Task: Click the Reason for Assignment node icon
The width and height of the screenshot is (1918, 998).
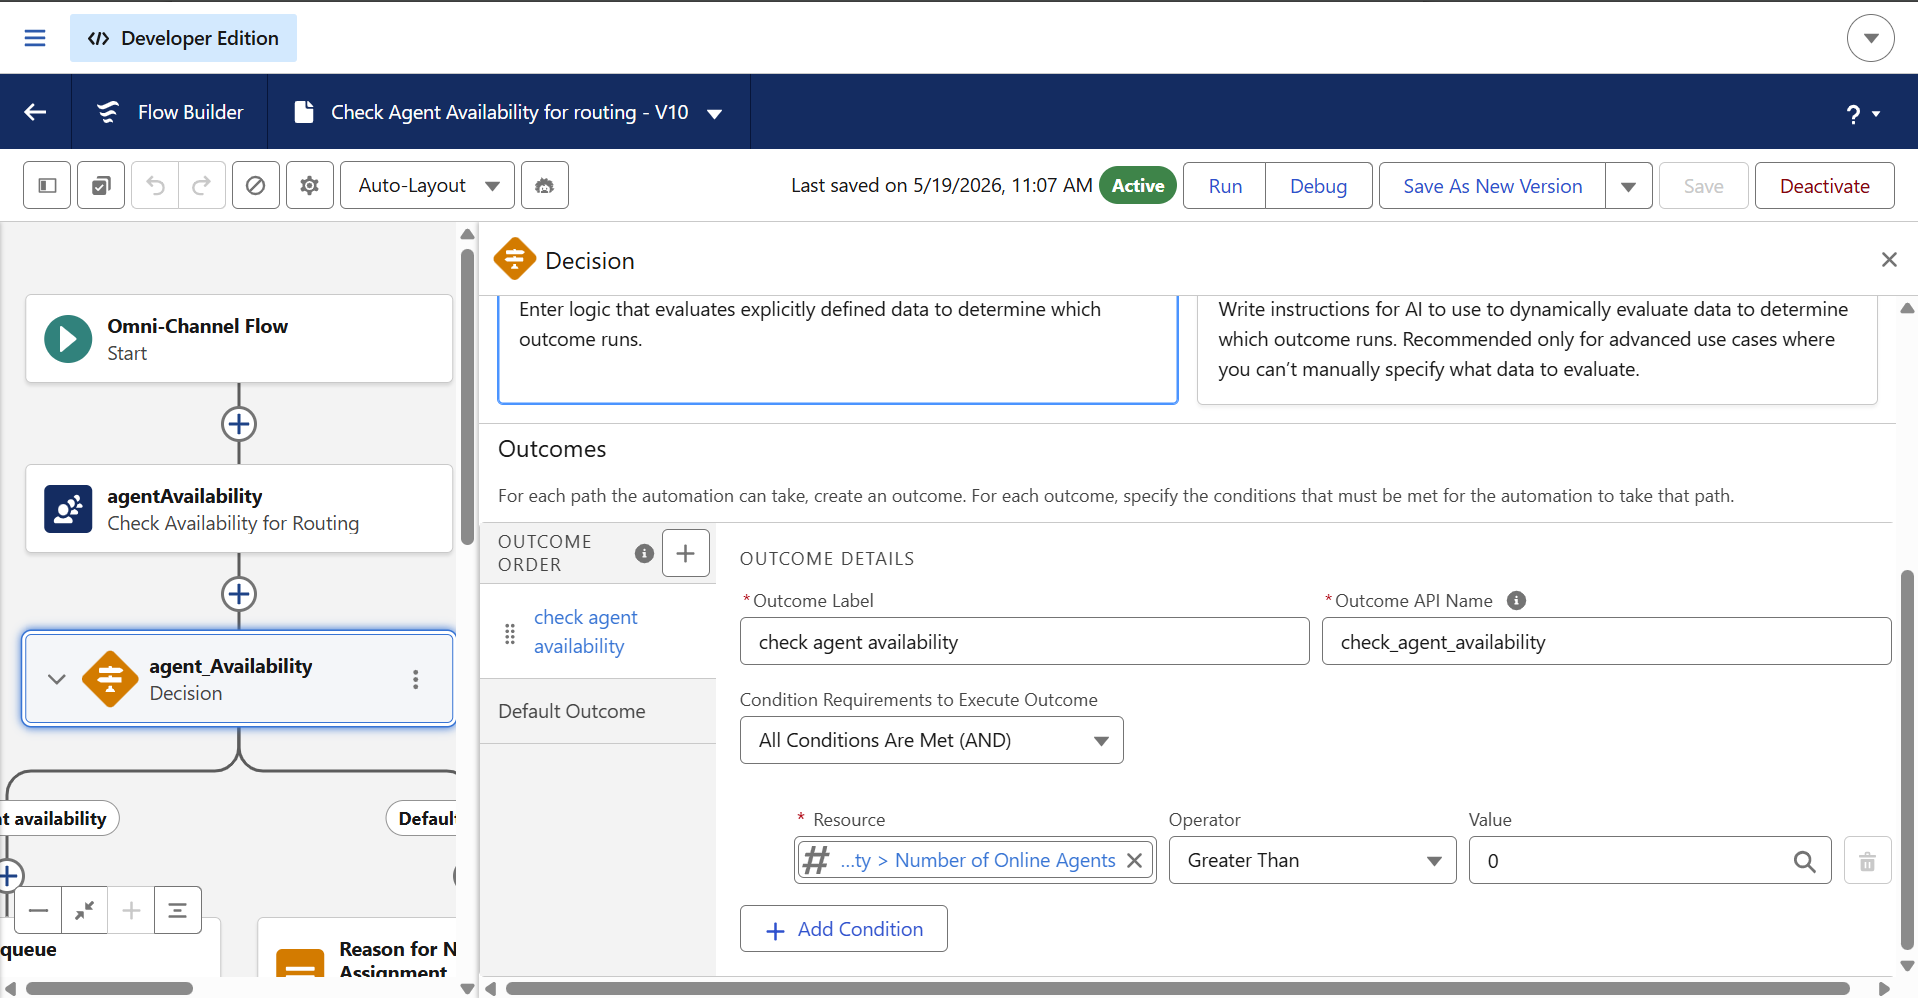Action: [x=300, y=962]
